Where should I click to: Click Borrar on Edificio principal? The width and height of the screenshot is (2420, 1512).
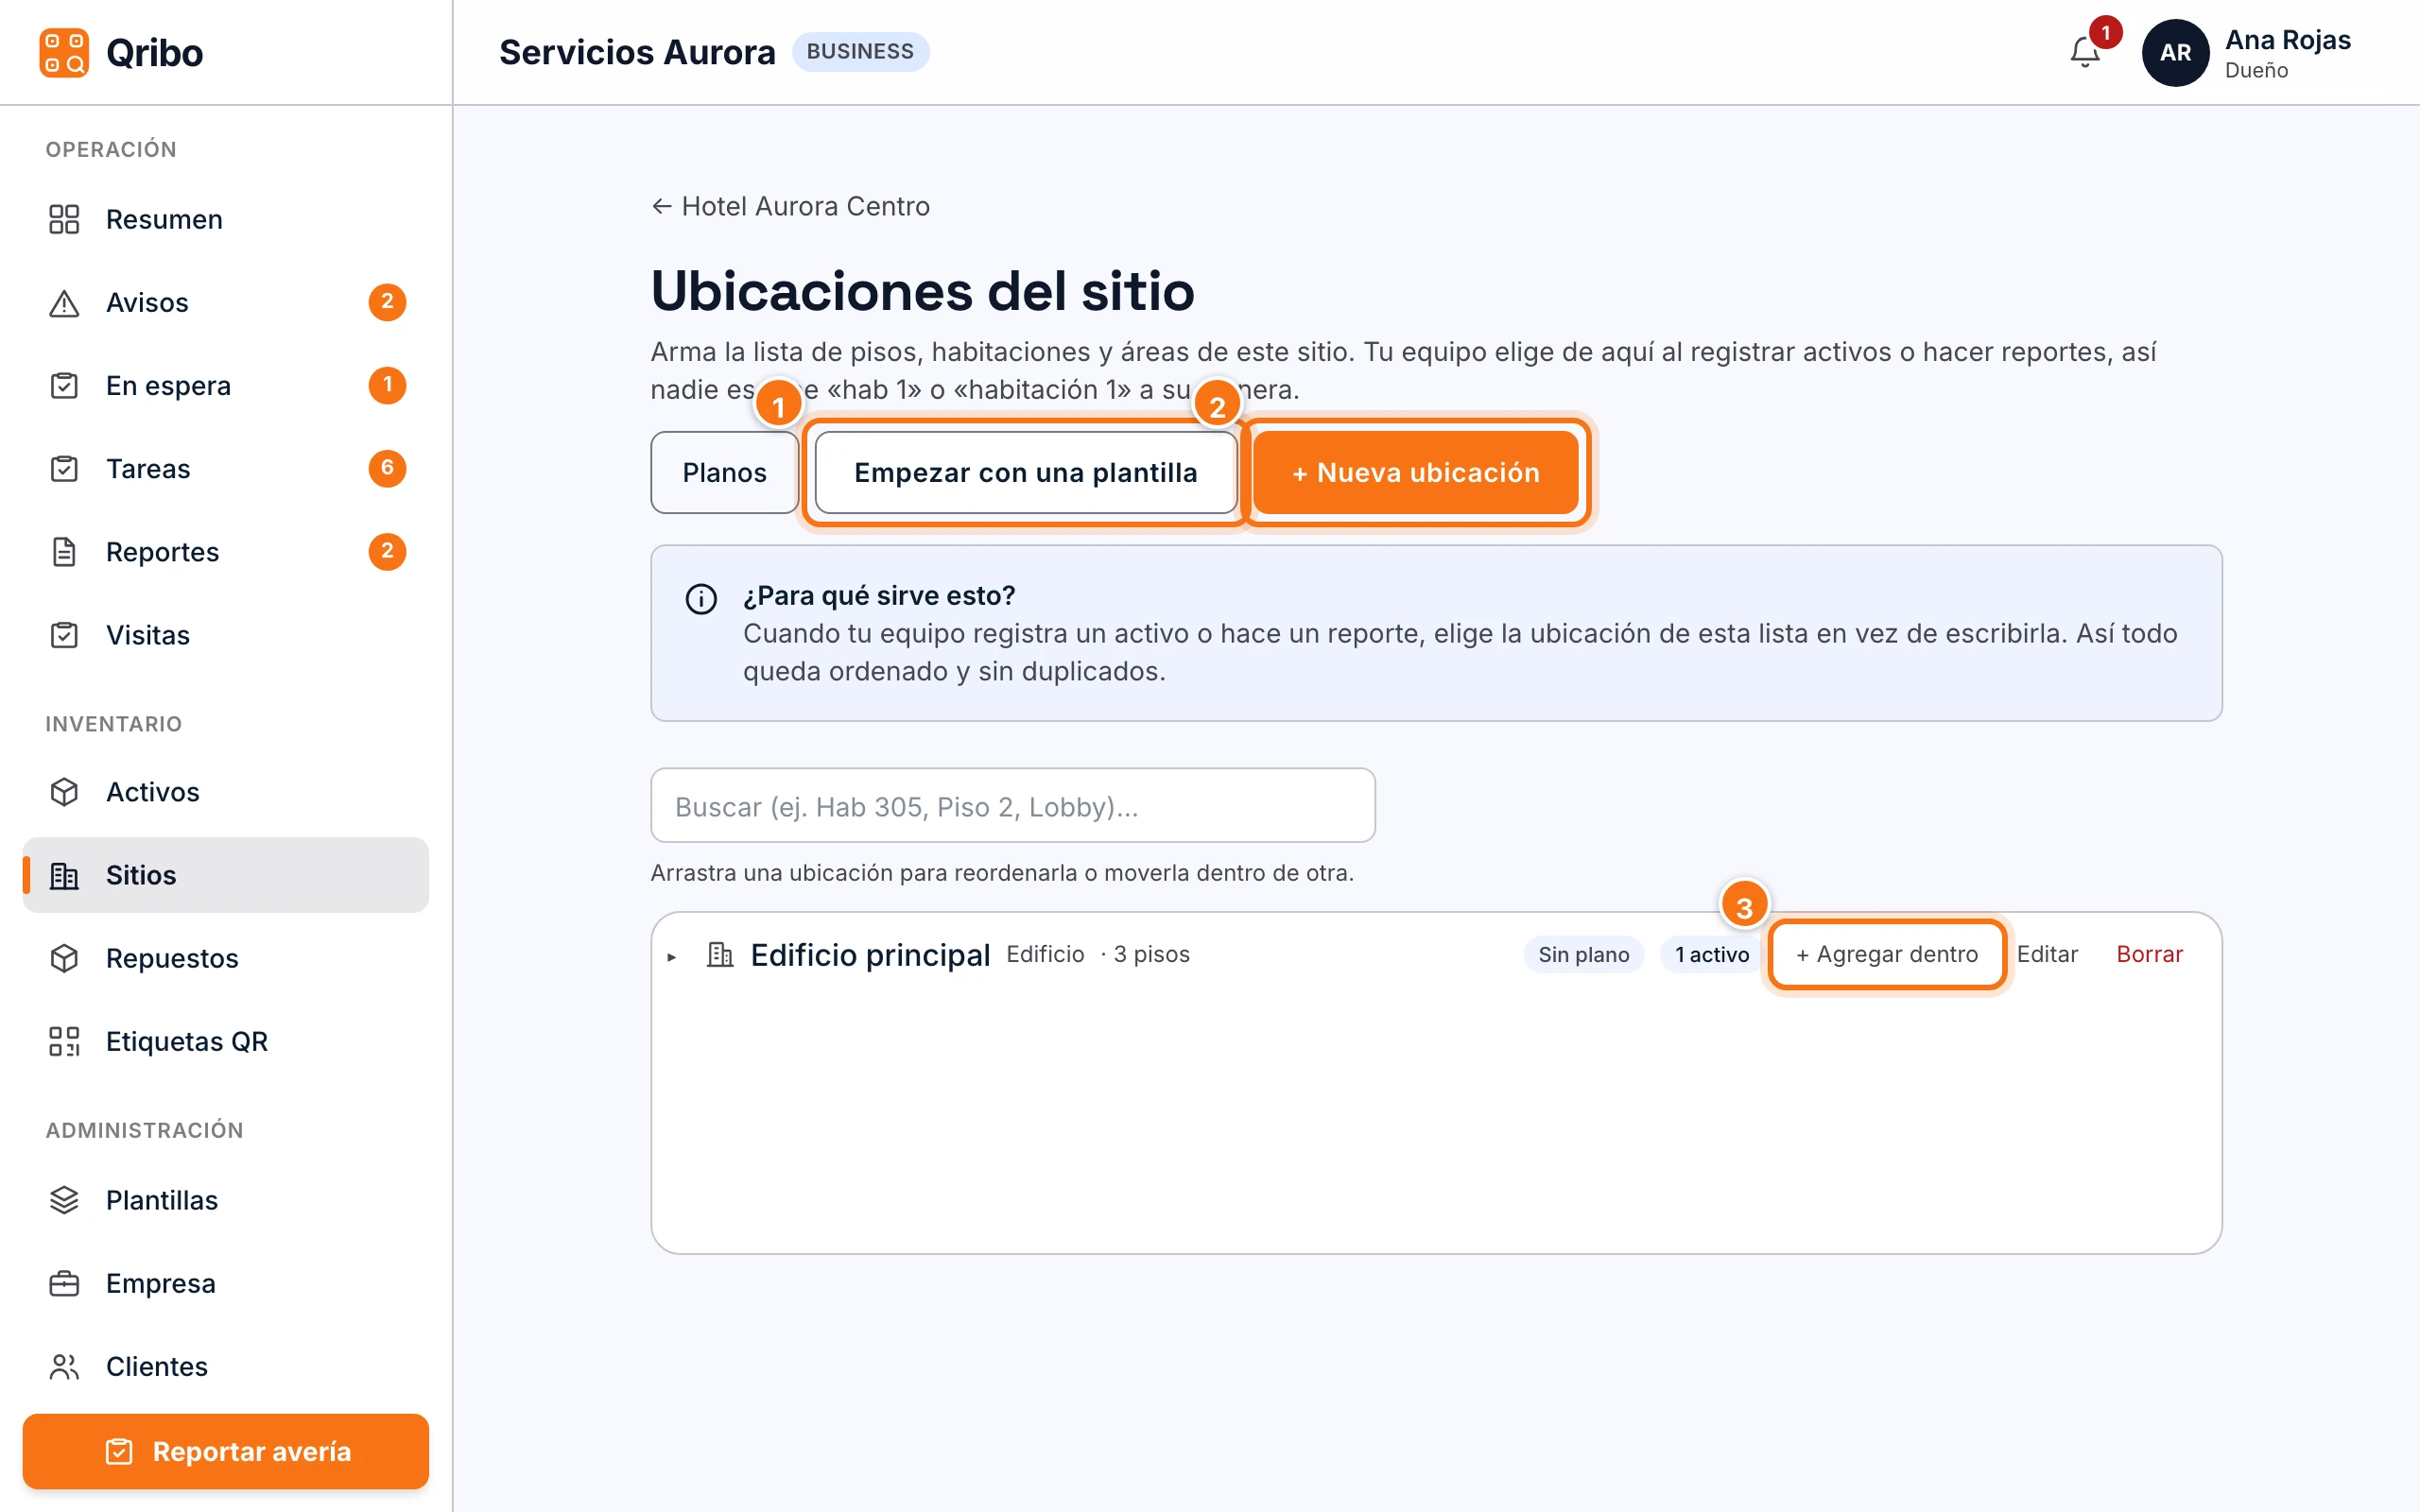click(2149, 954)
